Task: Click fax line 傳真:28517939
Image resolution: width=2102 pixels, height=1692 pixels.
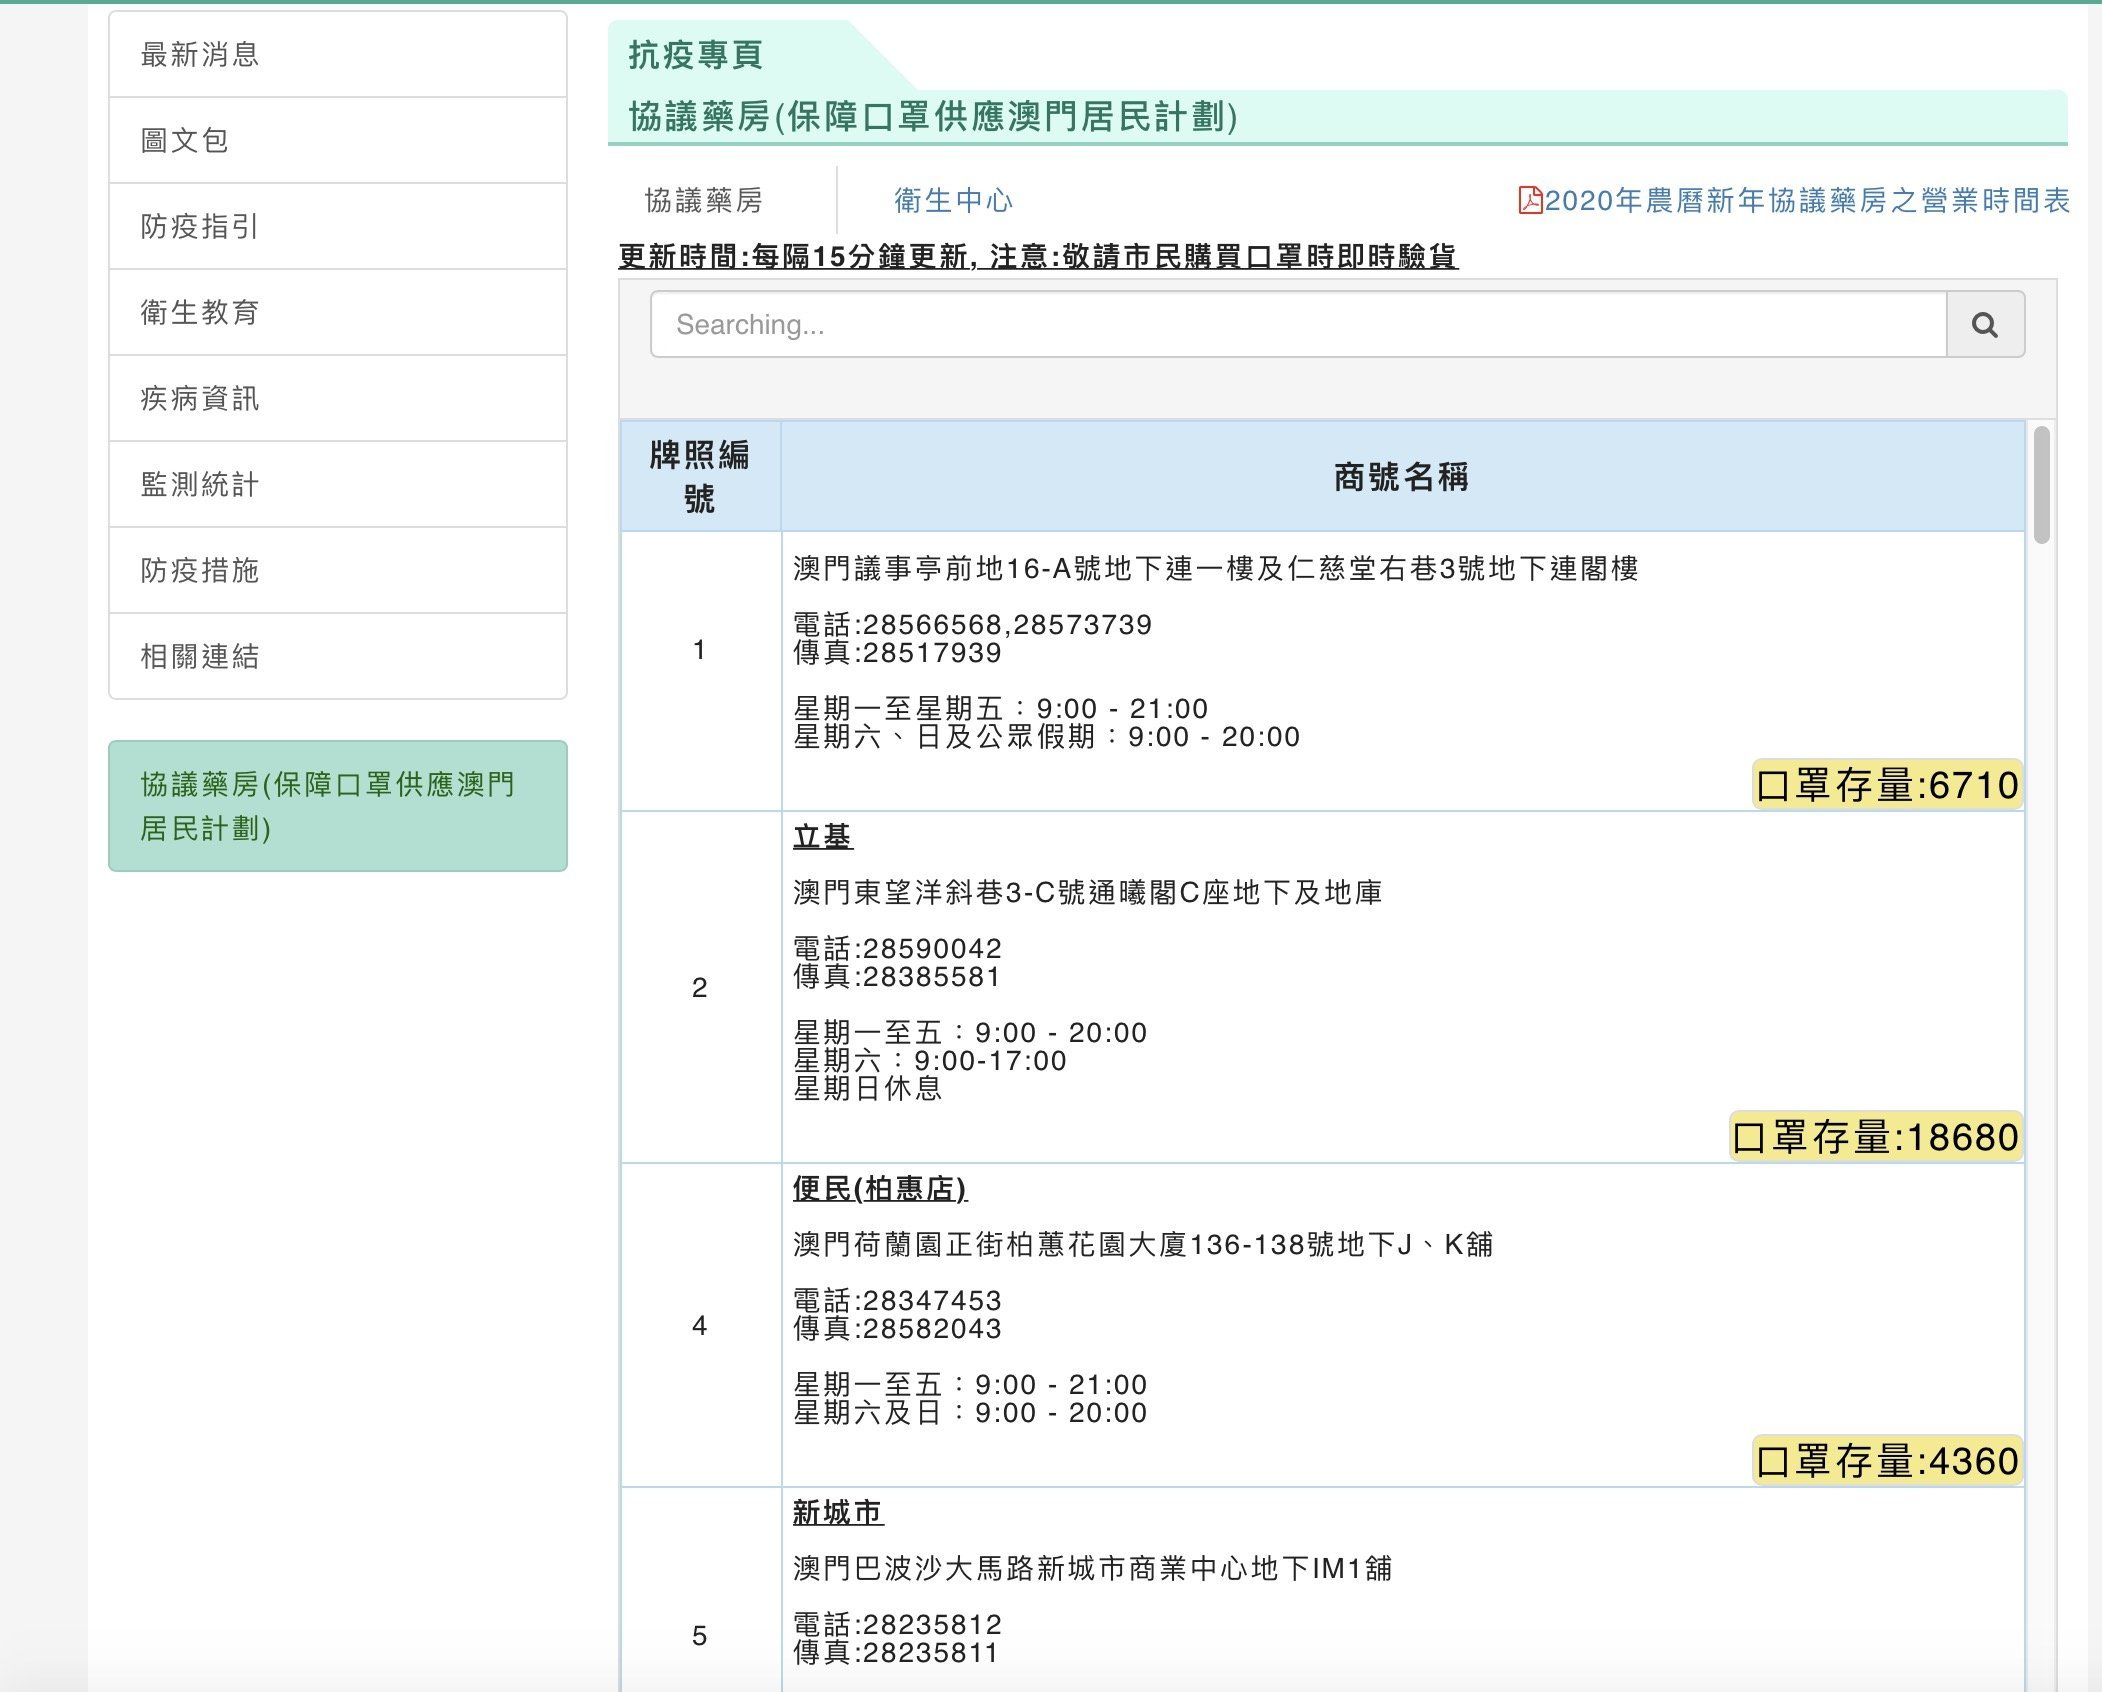Action: tap(897, 653)
